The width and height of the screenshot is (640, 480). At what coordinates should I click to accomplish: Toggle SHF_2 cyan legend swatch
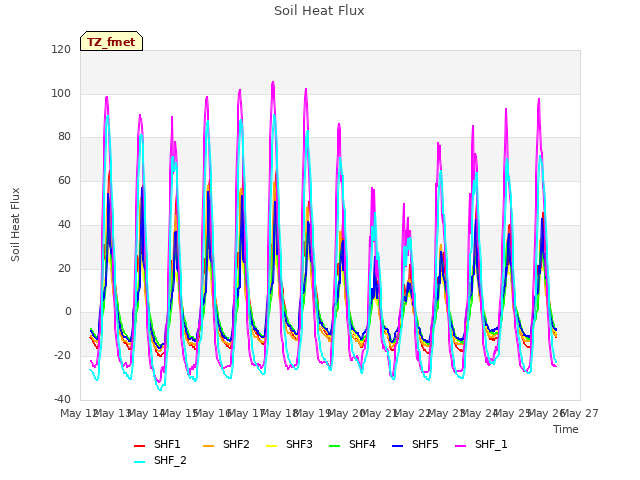140,462
